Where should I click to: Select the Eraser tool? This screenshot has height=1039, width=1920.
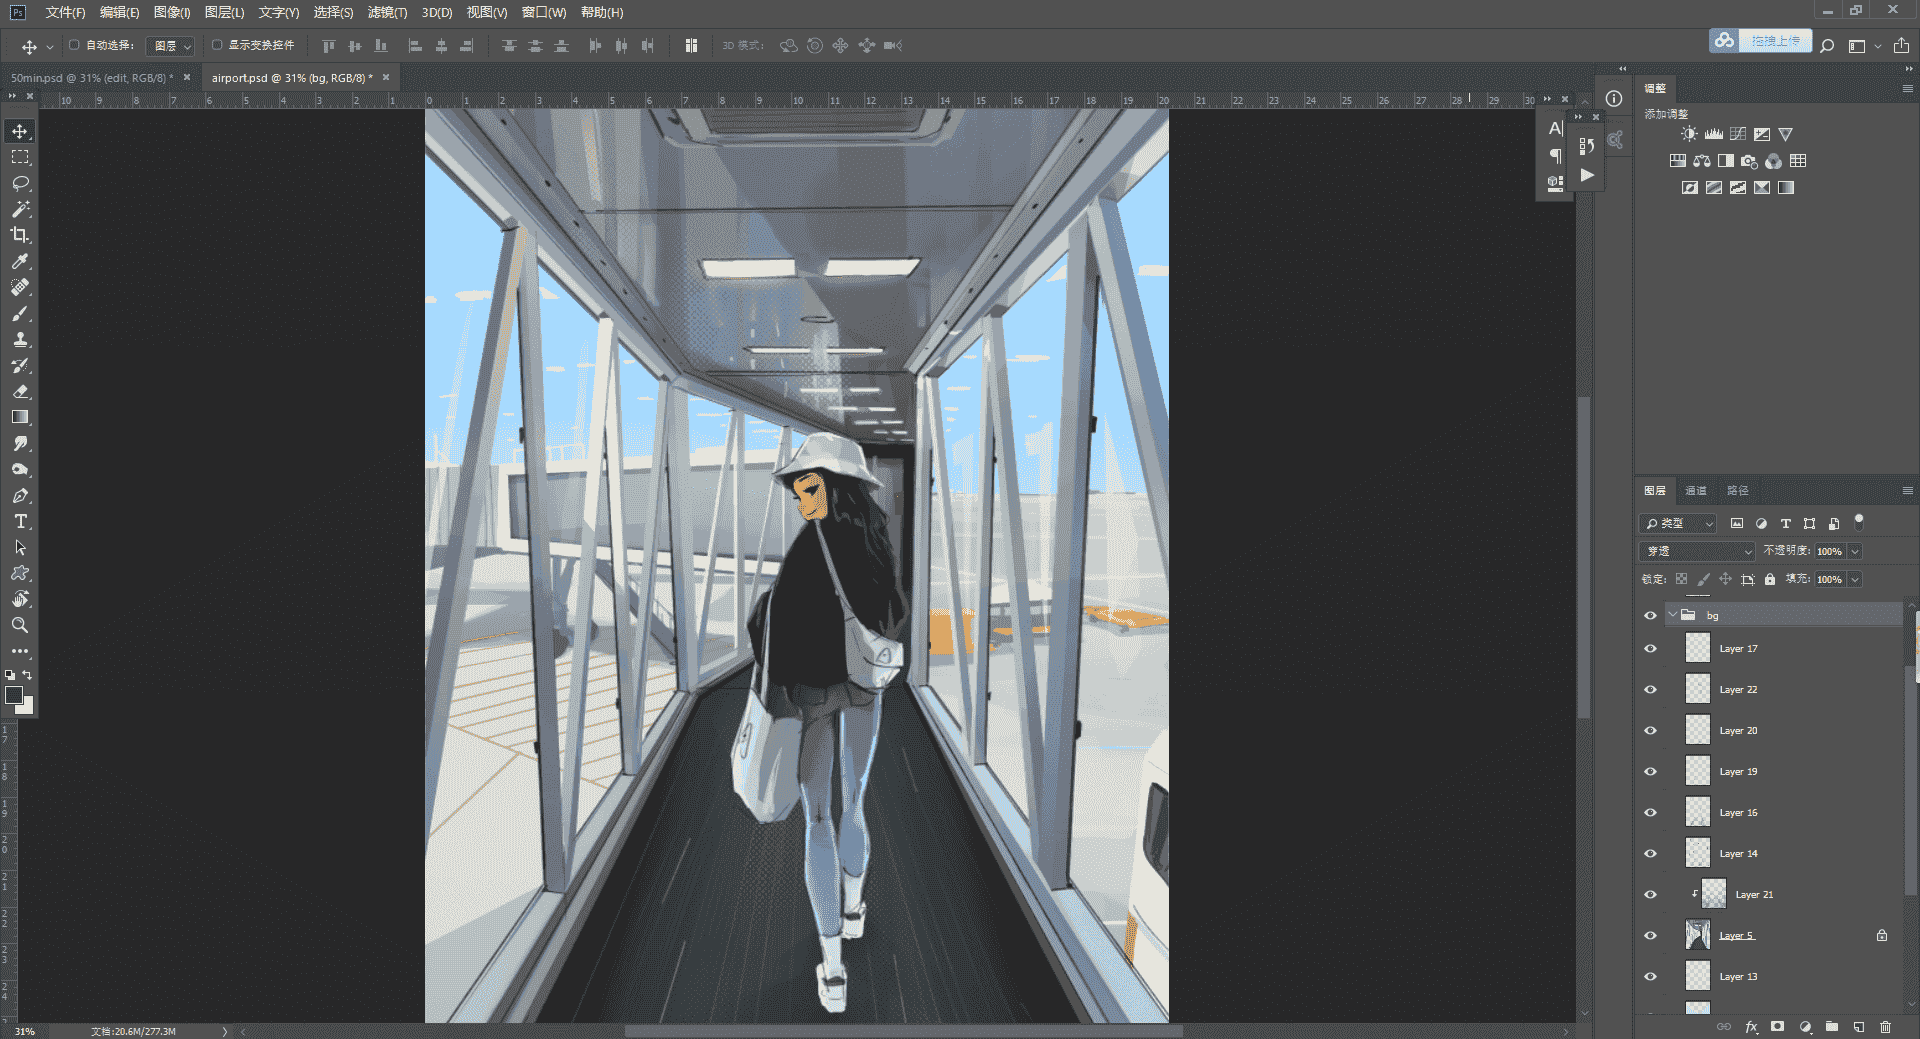pos(20,391)
